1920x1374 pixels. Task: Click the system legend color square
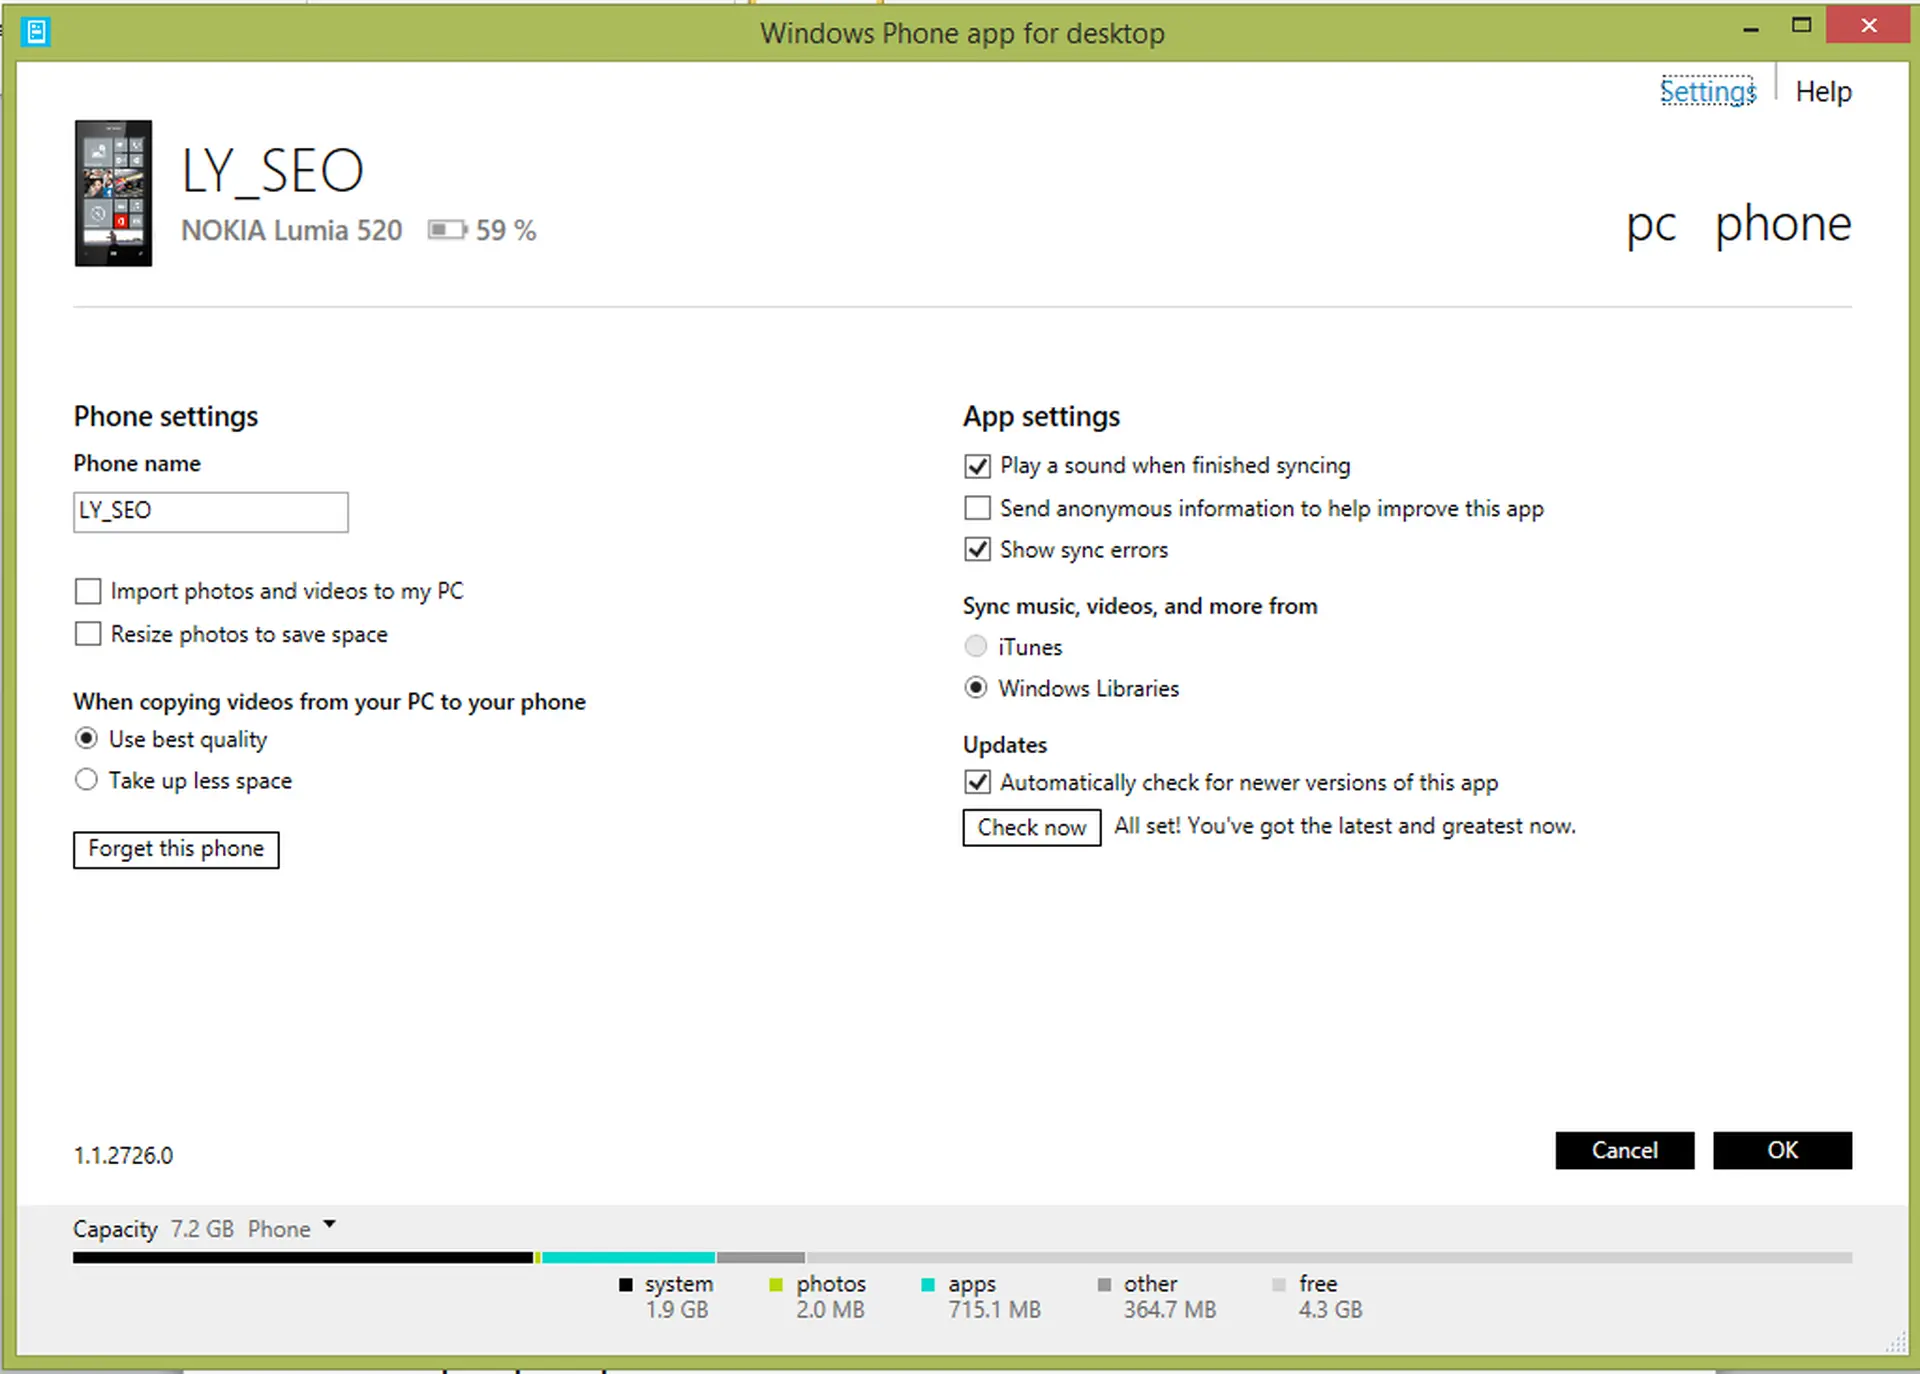tap(626, 1285)
